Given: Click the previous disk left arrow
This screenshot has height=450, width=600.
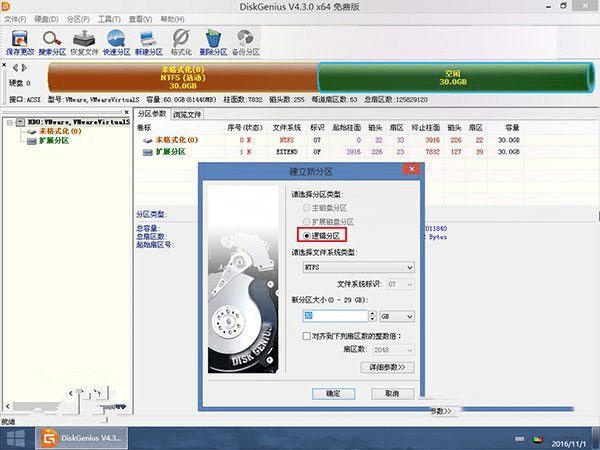Looking at the screenshot, I should [15, 68].
